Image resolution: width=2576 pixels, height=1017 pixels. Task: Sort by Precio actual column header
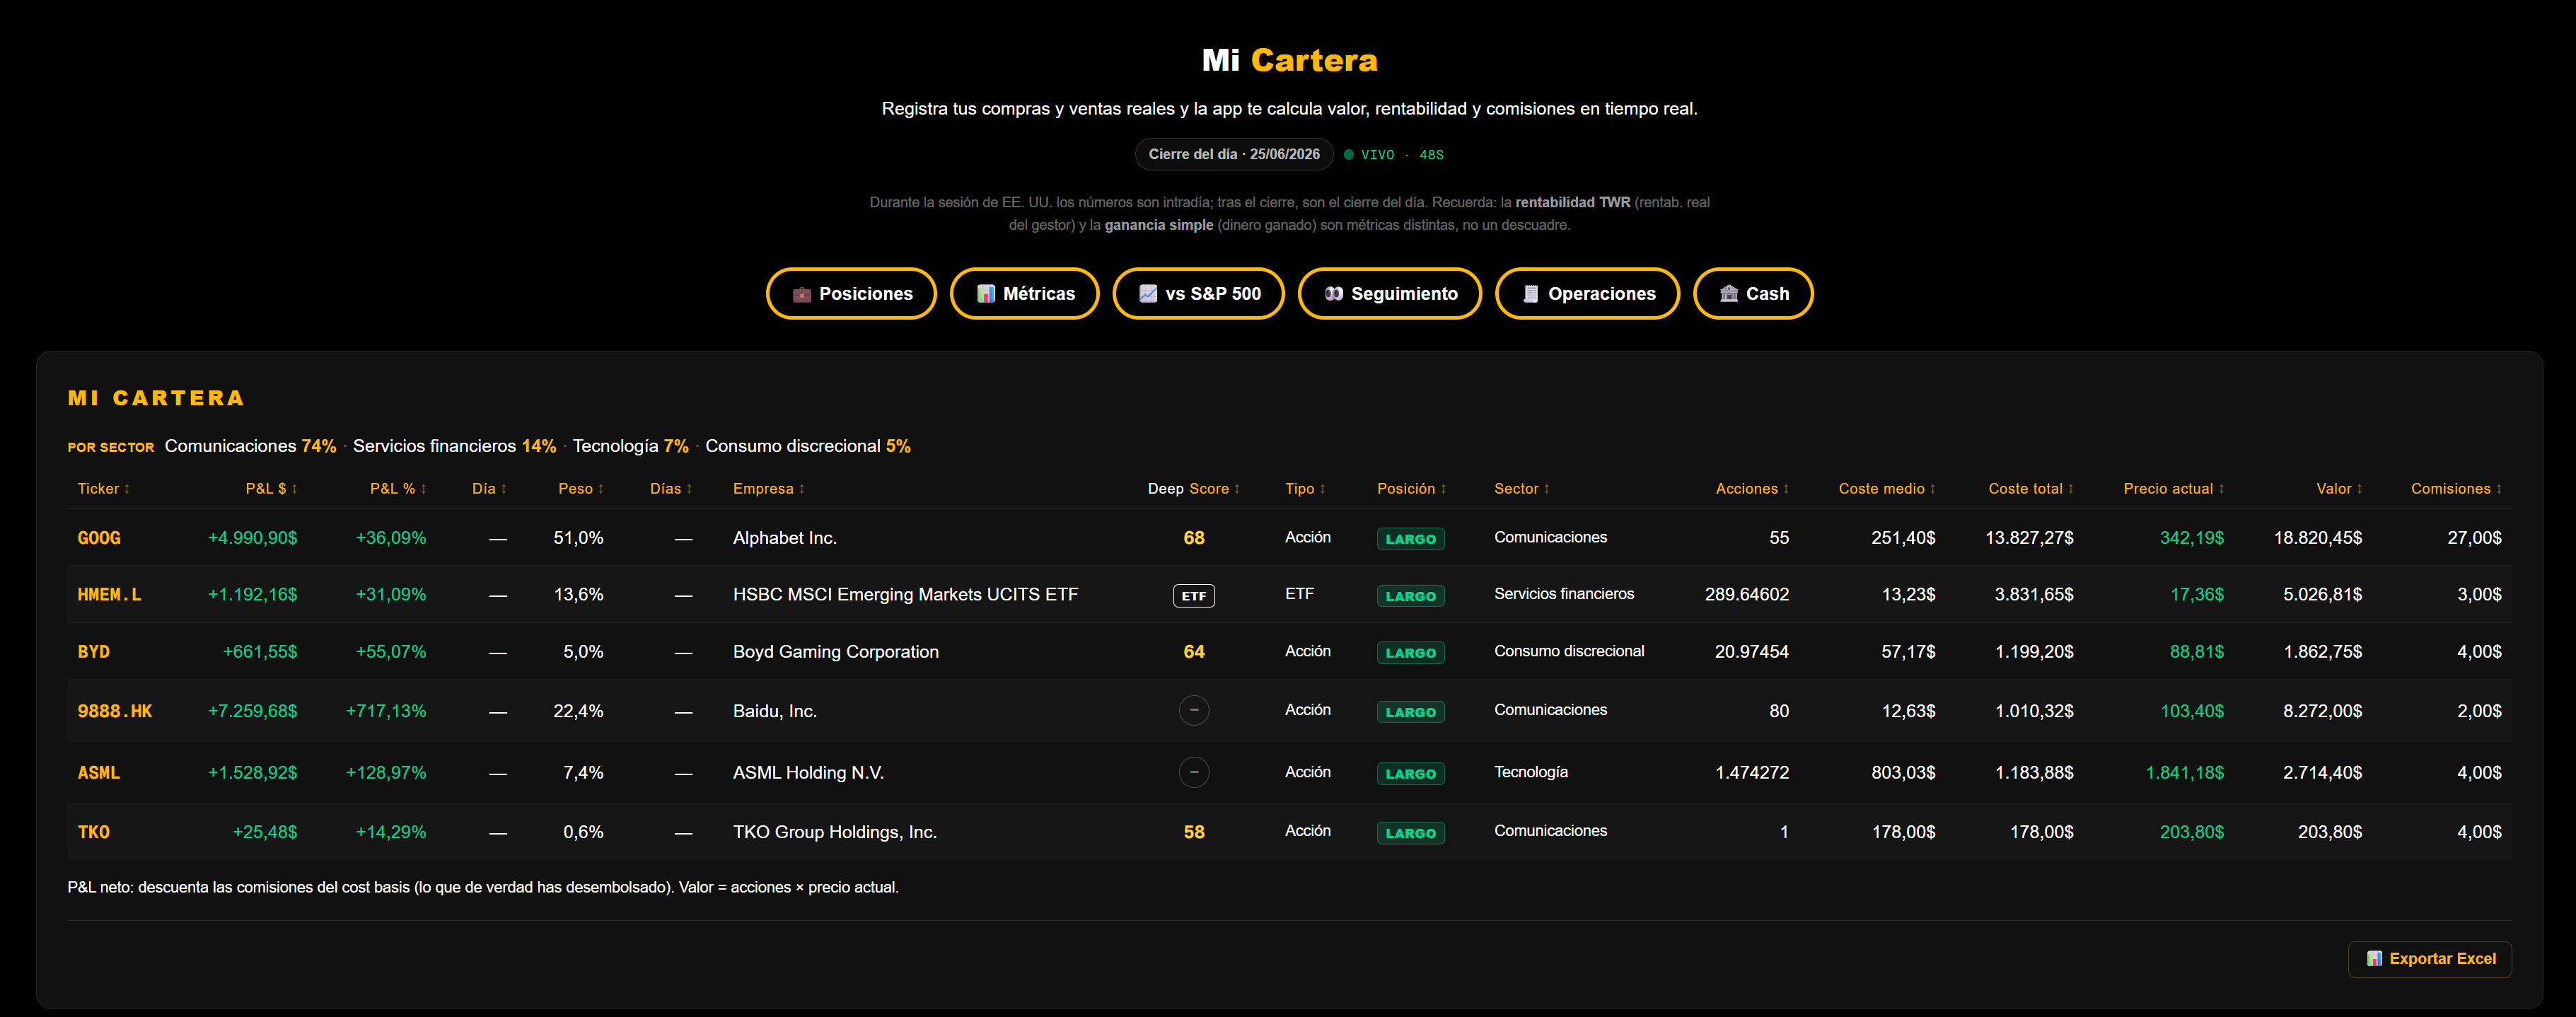coord(2174,488)
